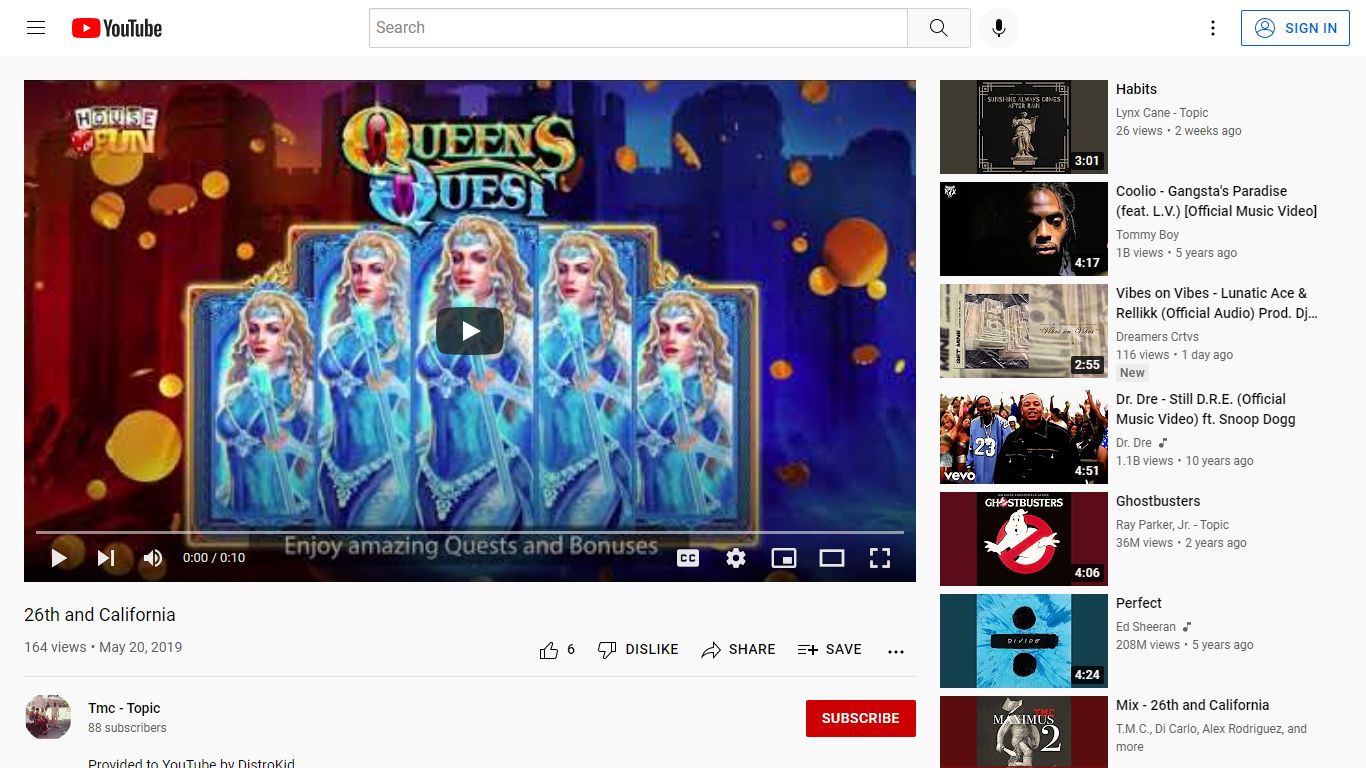
Task: Click the Tommy Boy channel name
Action: pos(1147,235)
